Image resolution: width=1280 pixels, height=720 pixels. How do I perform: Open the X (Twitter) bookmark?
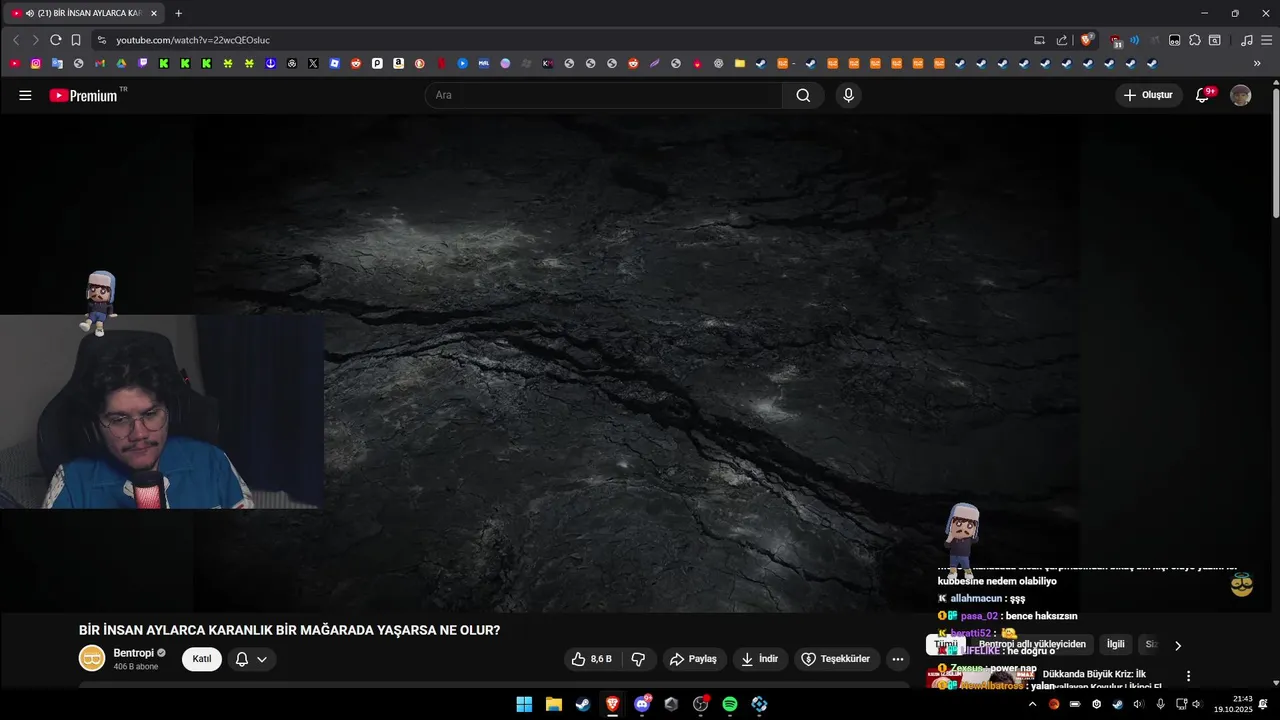tap(313, 63)
